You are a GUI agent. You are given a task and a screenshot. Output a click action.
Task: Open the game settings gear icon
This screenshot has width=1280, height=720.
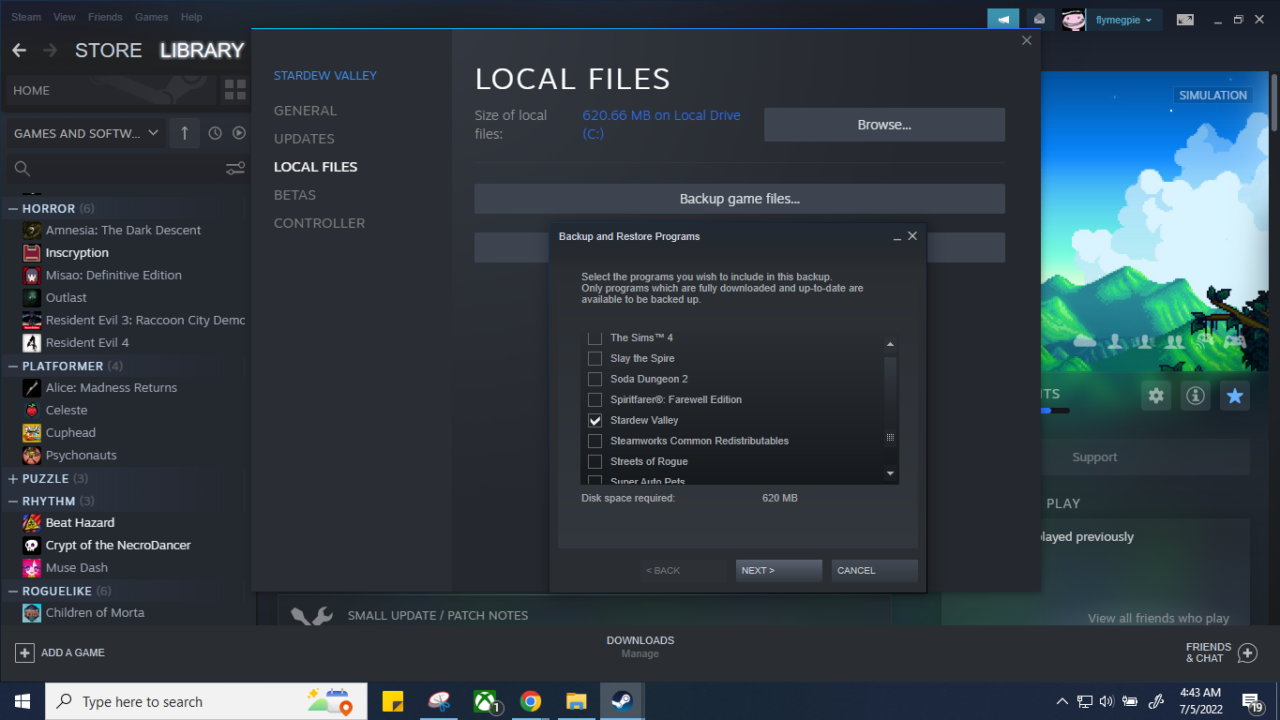(x=1156, y=396)
